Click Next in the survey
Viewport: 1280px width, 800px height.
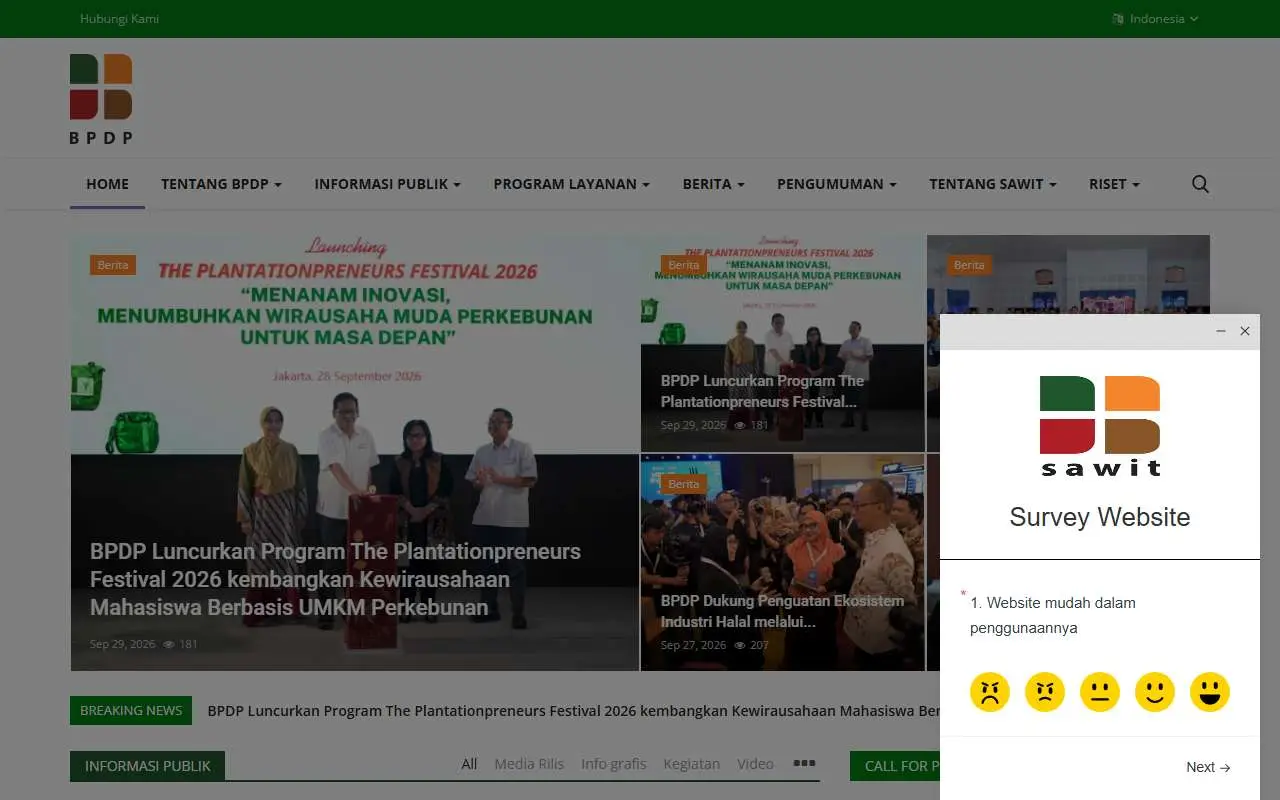(x=1208, y=767)
